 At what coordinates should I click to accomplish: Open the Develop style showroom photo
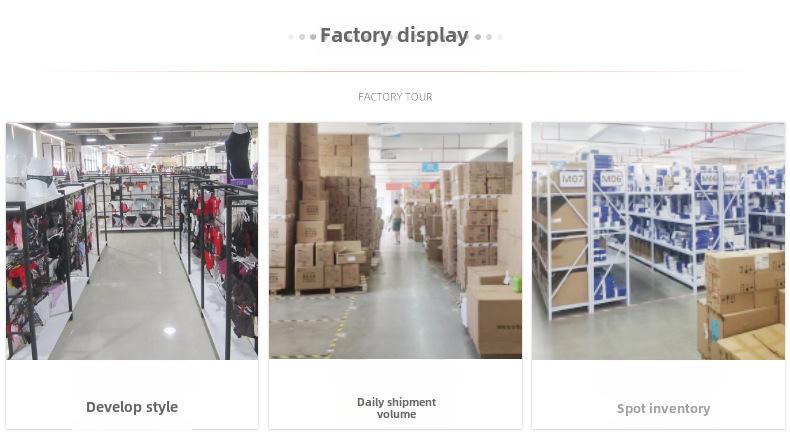click(132, 241)
